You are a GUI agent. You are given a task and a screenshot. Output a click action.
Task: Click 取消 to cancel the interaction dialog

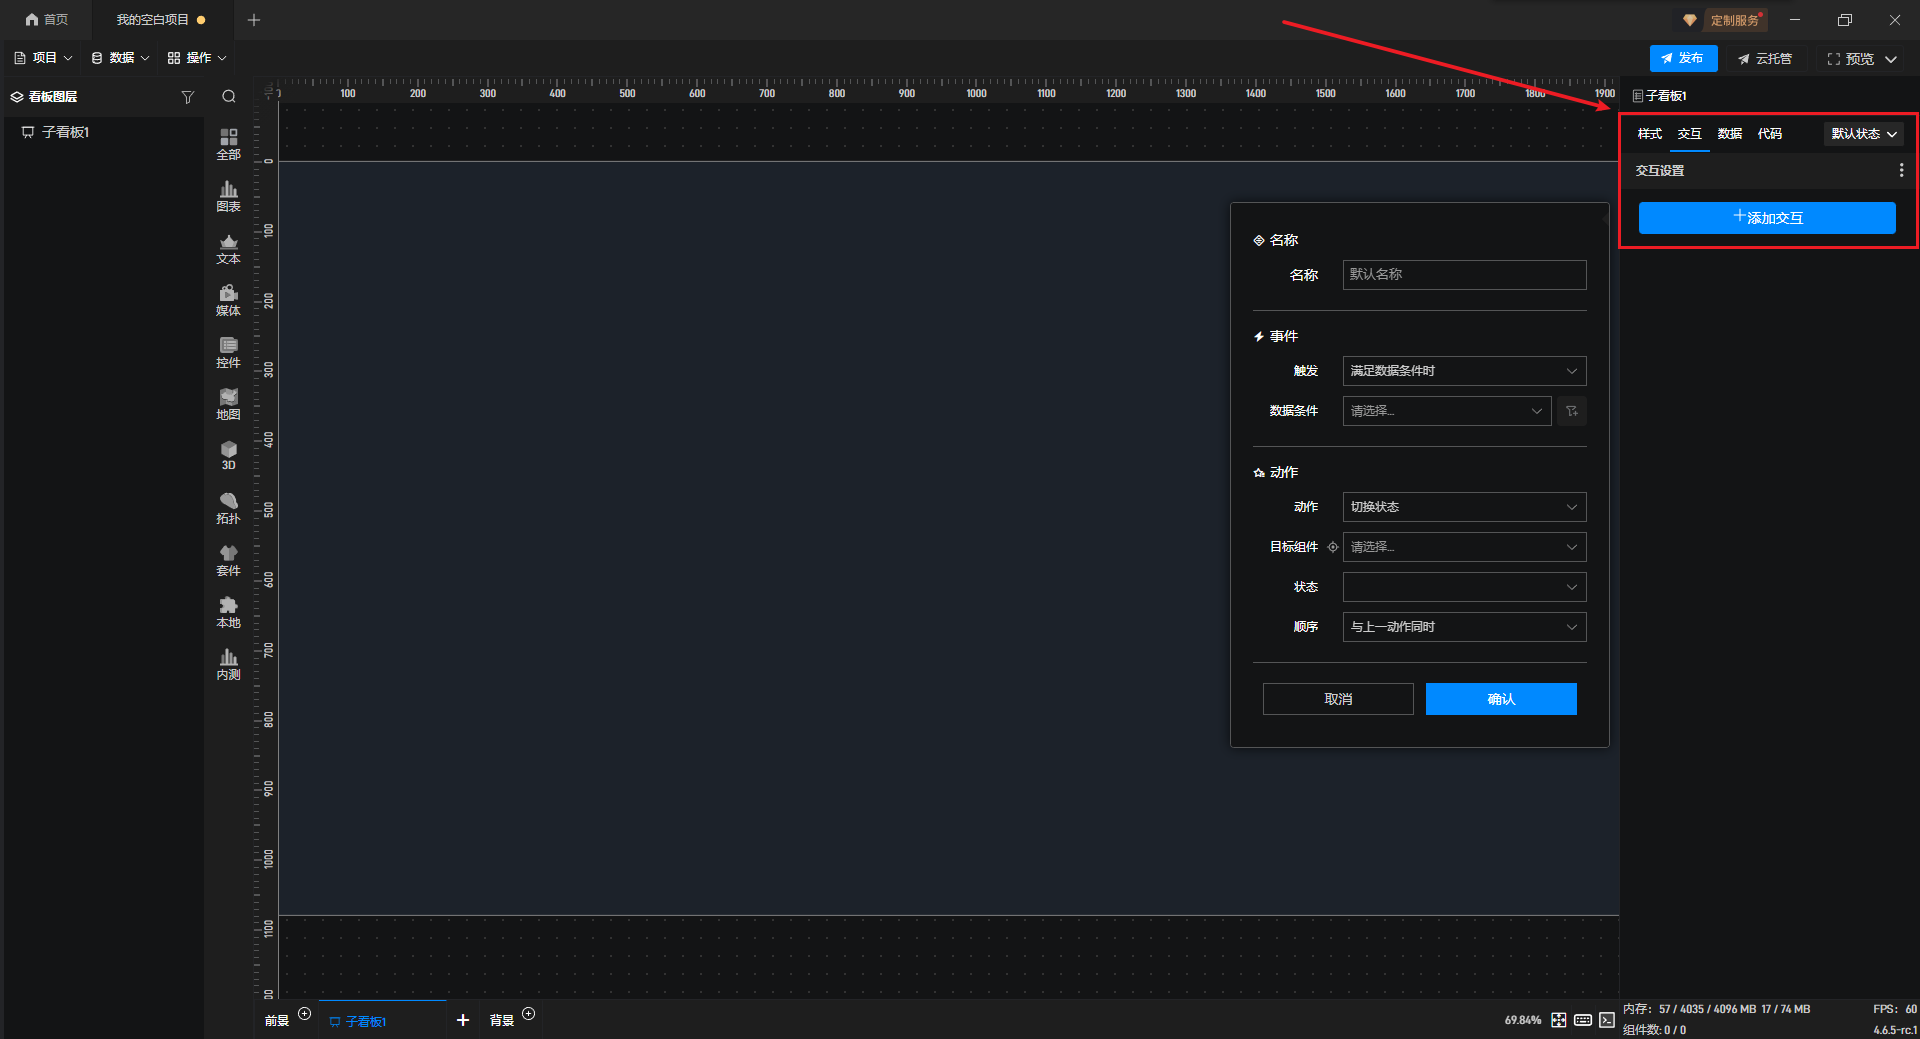coord(1338,699)
